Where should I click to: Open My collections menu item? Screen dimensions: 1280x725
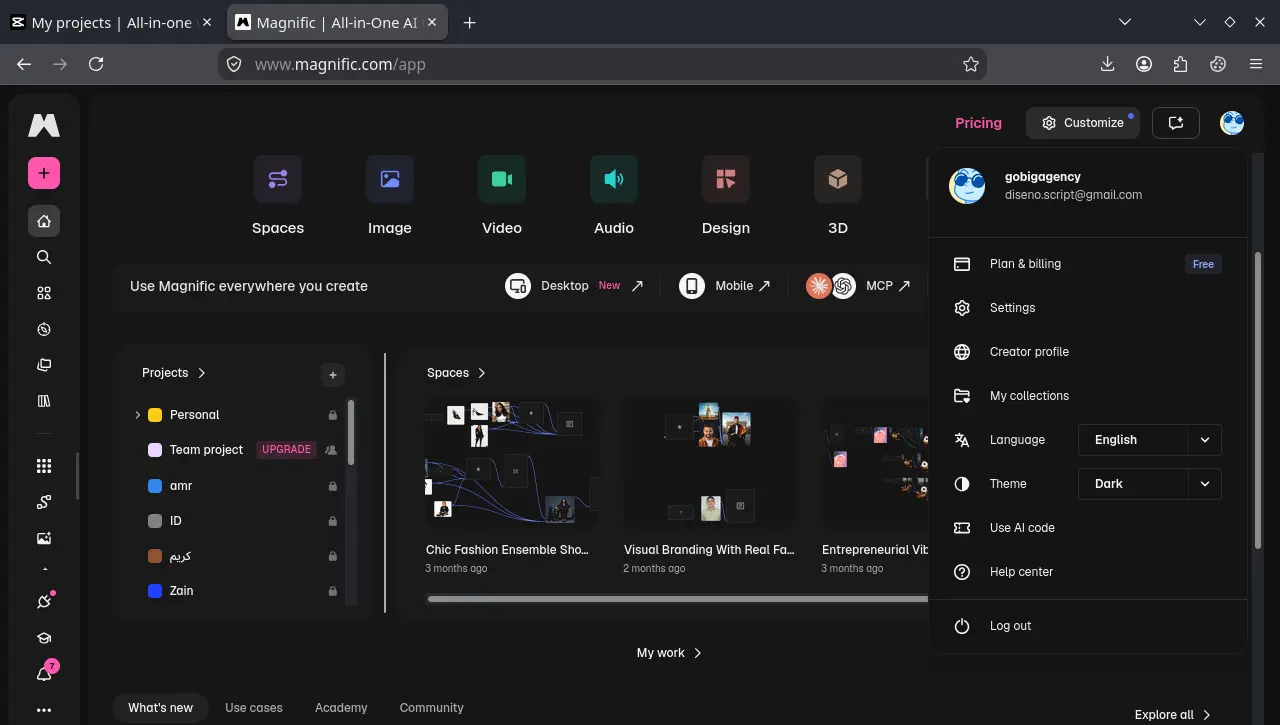click(x=1087, y=396)
